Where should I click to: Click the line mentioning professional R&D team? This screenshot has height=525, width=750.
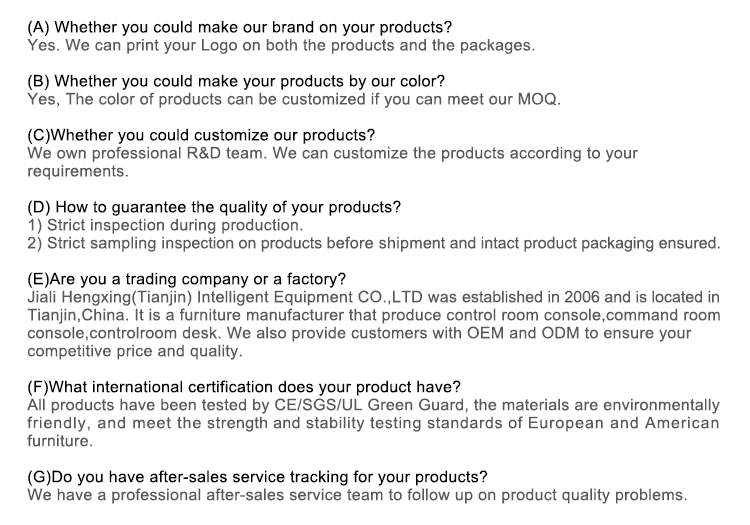(332, 154)
